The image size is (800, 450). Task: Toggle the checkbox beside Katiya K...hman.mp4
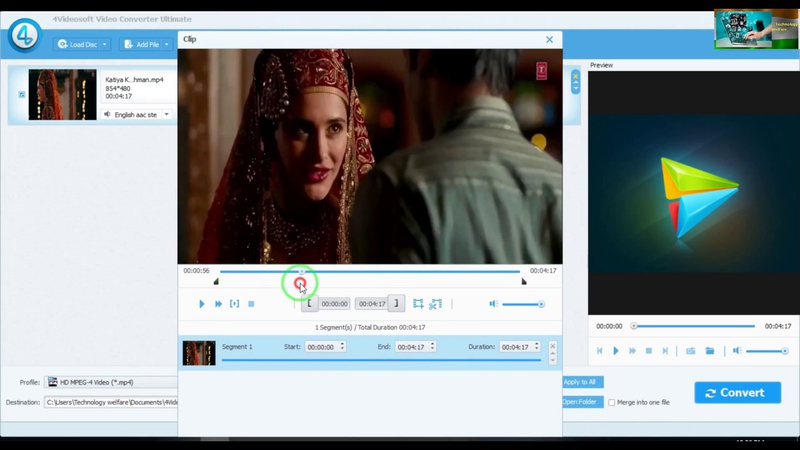[x=21, y=95]
